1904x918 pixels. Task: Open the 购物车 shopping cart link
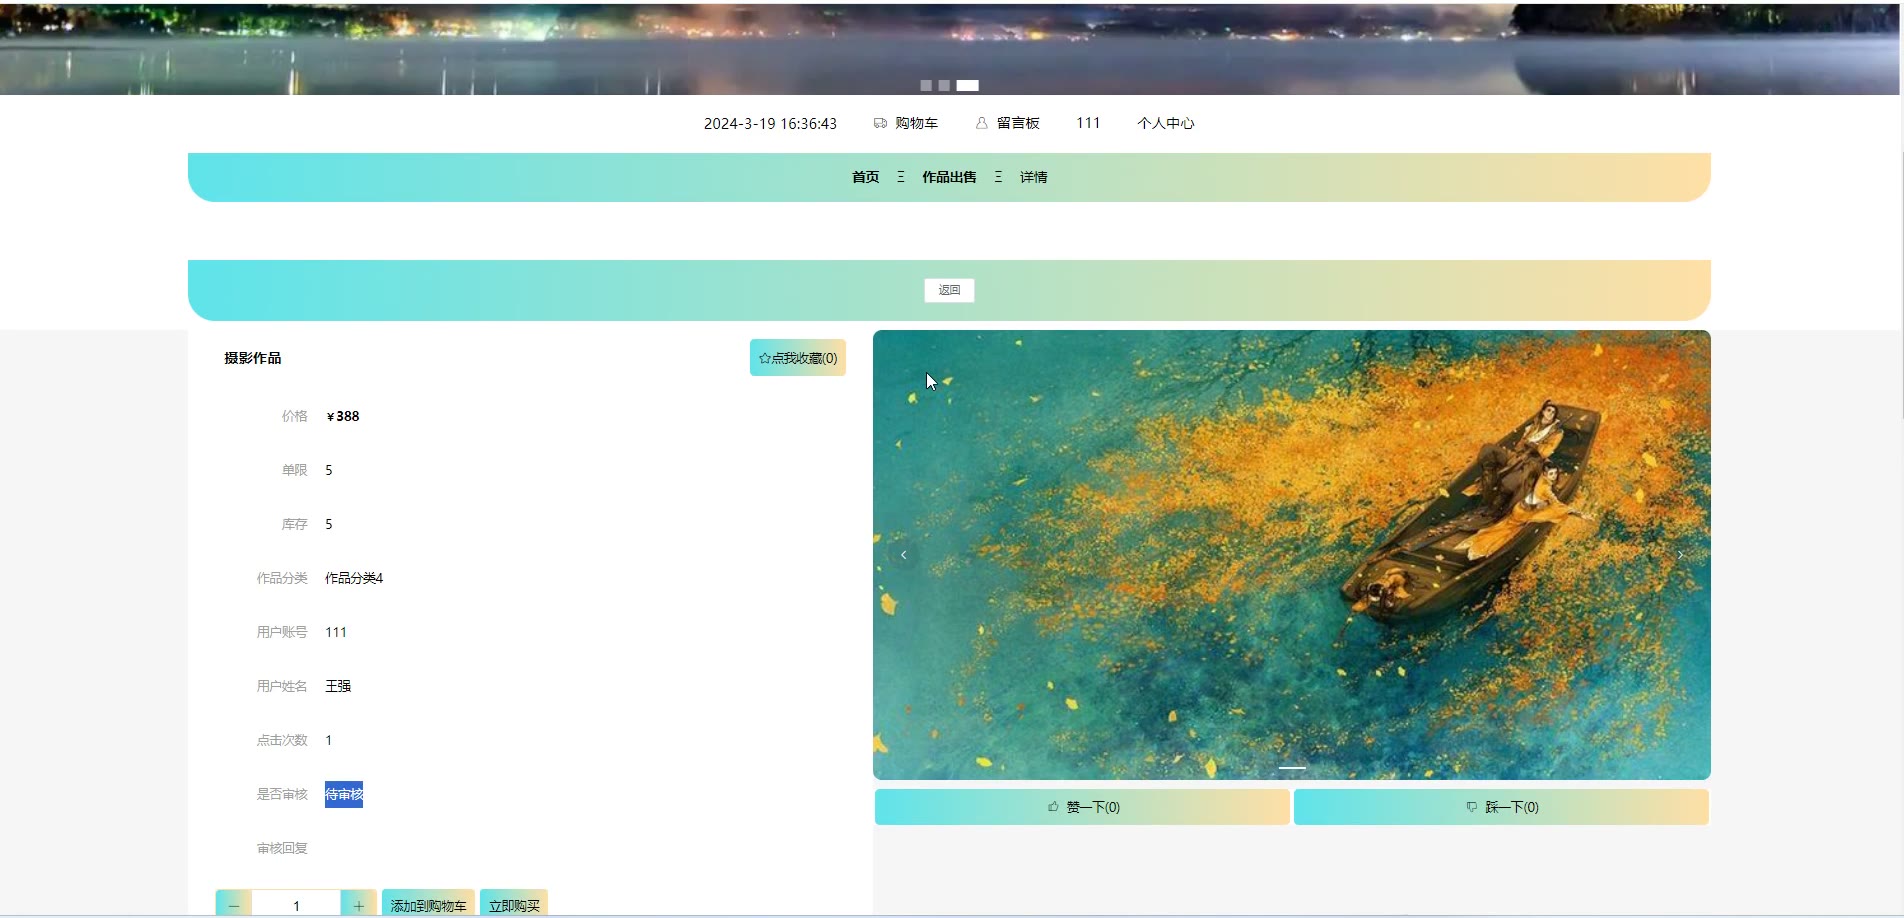coord(916,123)
